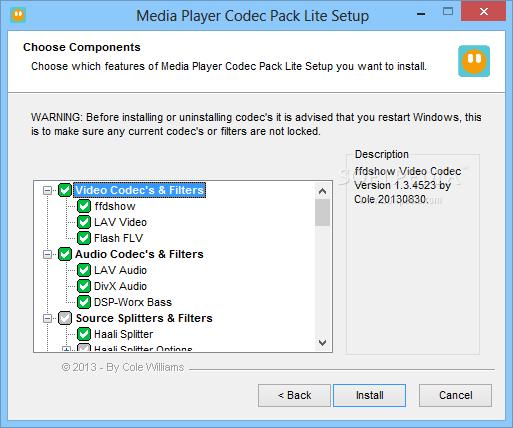Click the scroll down arrow of component list

(x=322, y=343)
